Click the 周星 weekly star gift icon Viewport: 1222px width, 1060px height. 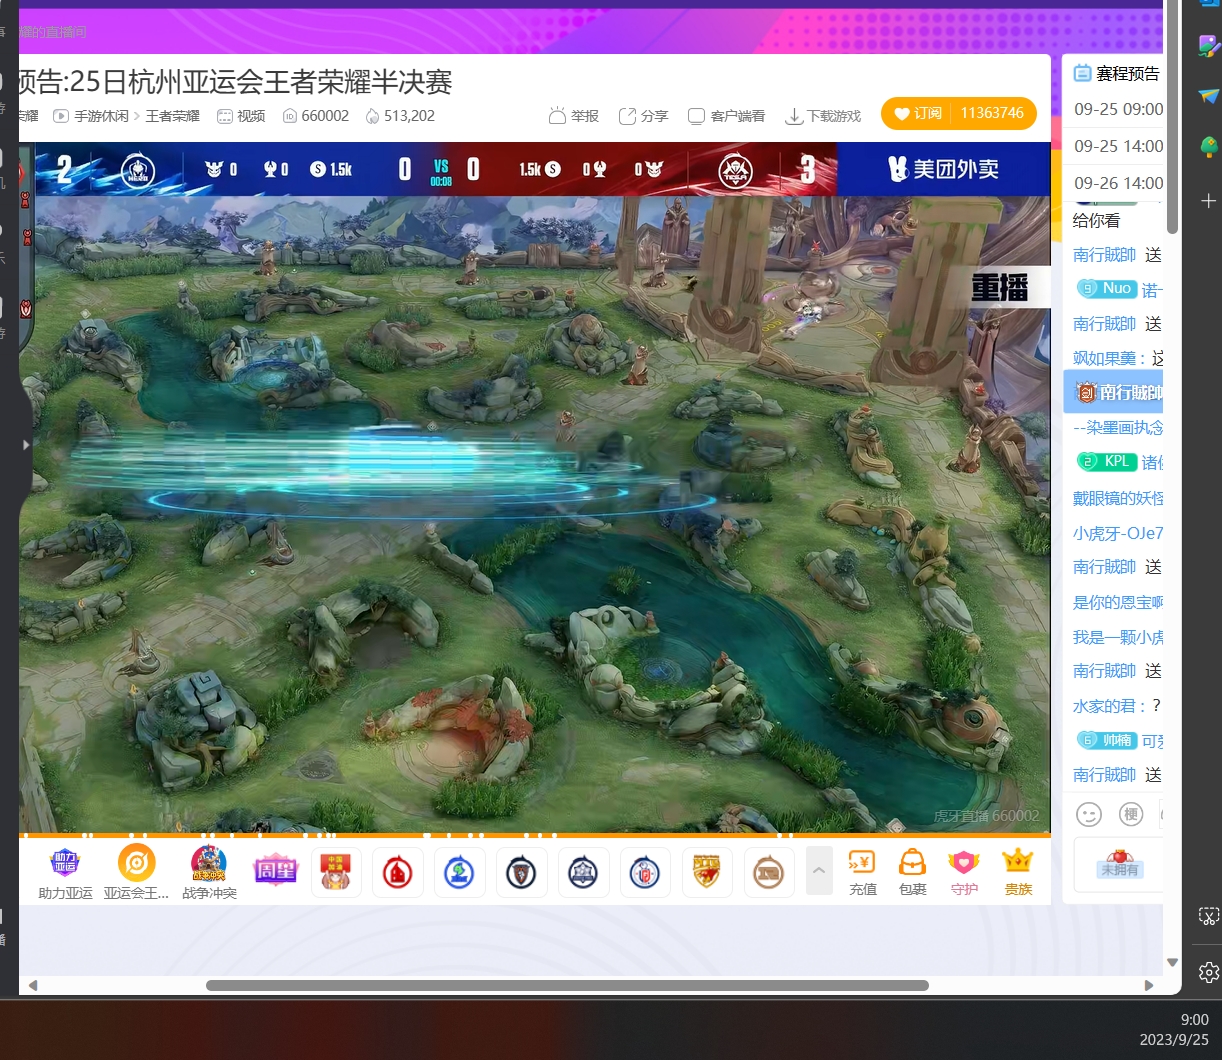point(274,871)
